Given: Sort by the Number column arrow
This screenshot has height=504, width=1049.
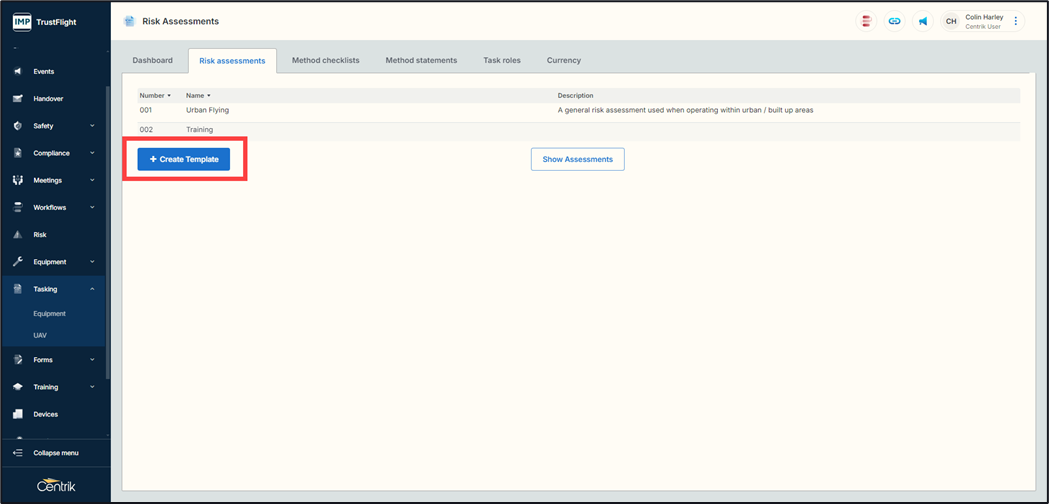Looking at the screenshot, I should (x=169, y=96).
